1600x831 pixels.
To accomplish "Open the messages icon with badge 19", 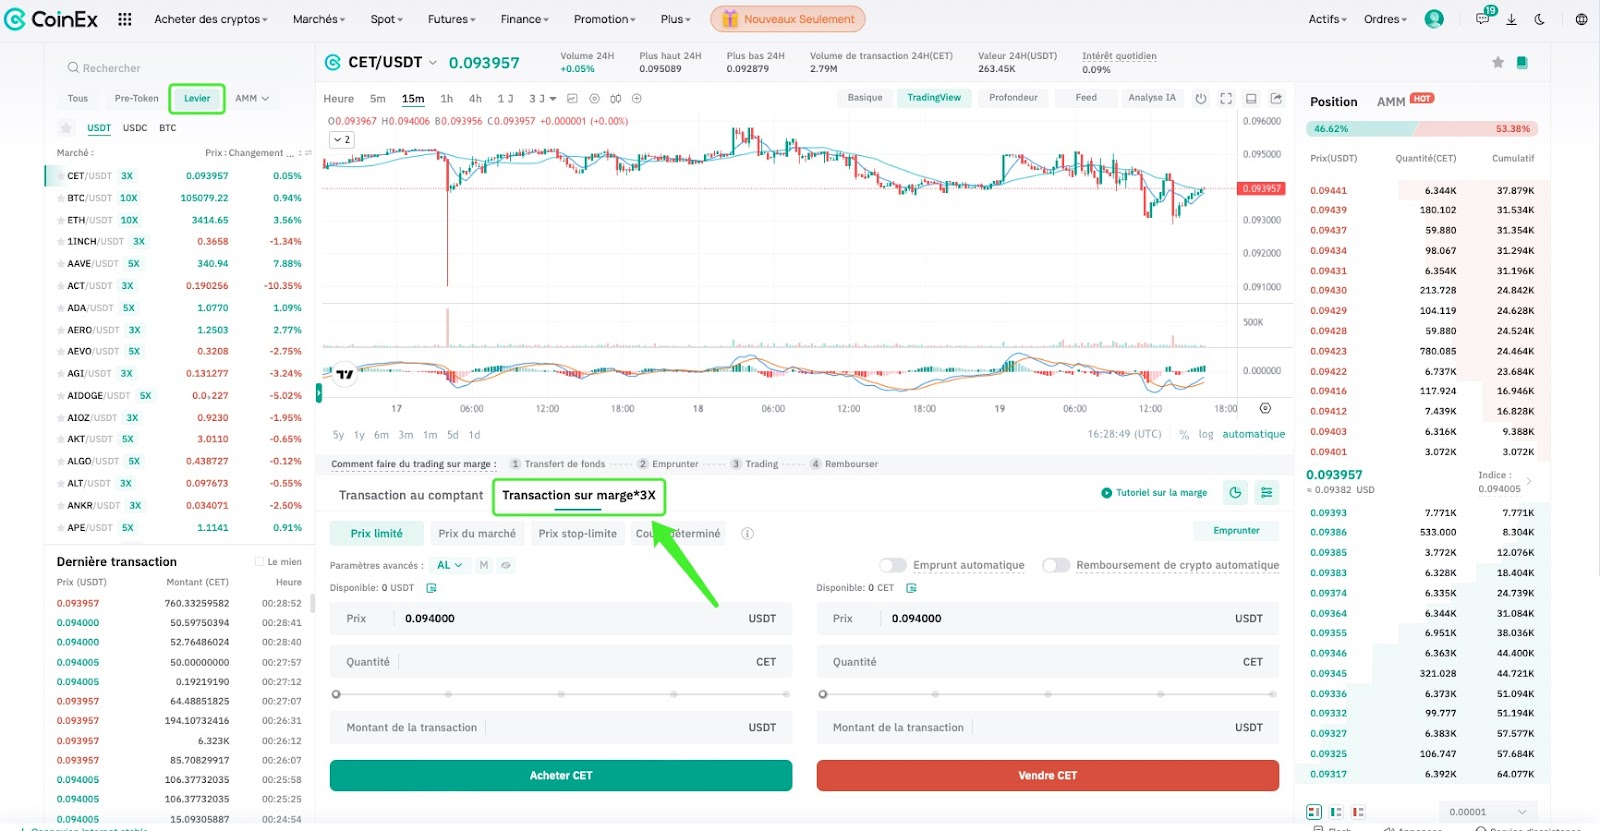I will pos(1483,19).
